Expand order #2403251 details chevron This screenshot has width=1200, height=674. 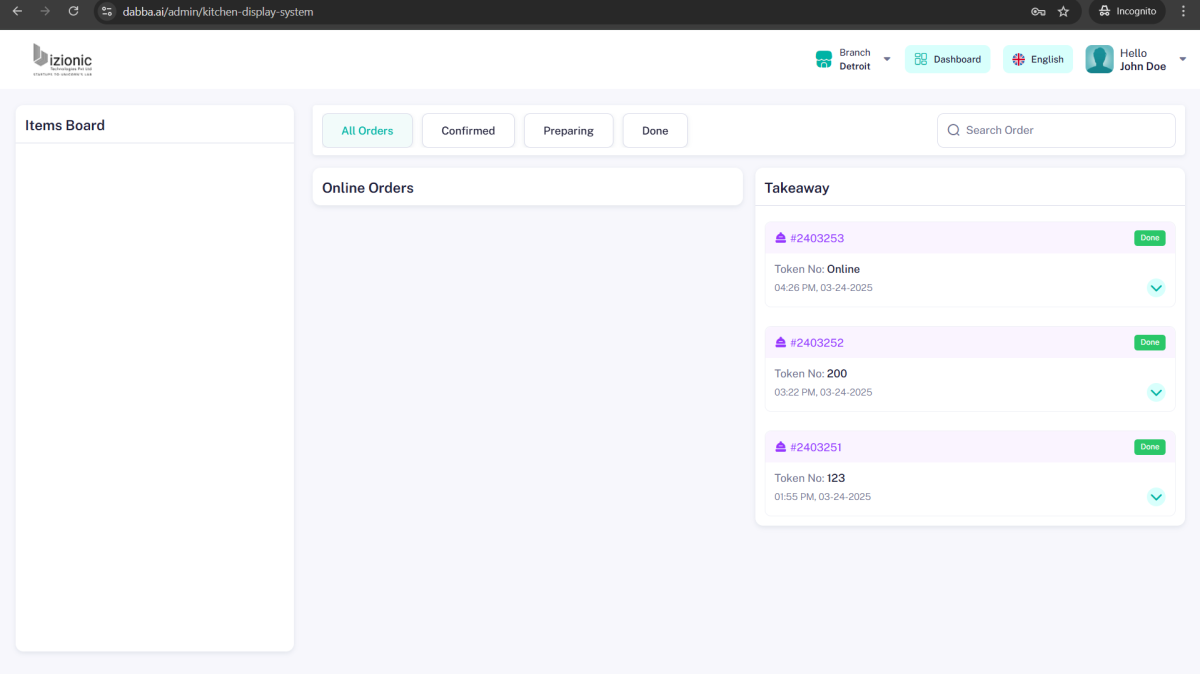[1156, 497]
